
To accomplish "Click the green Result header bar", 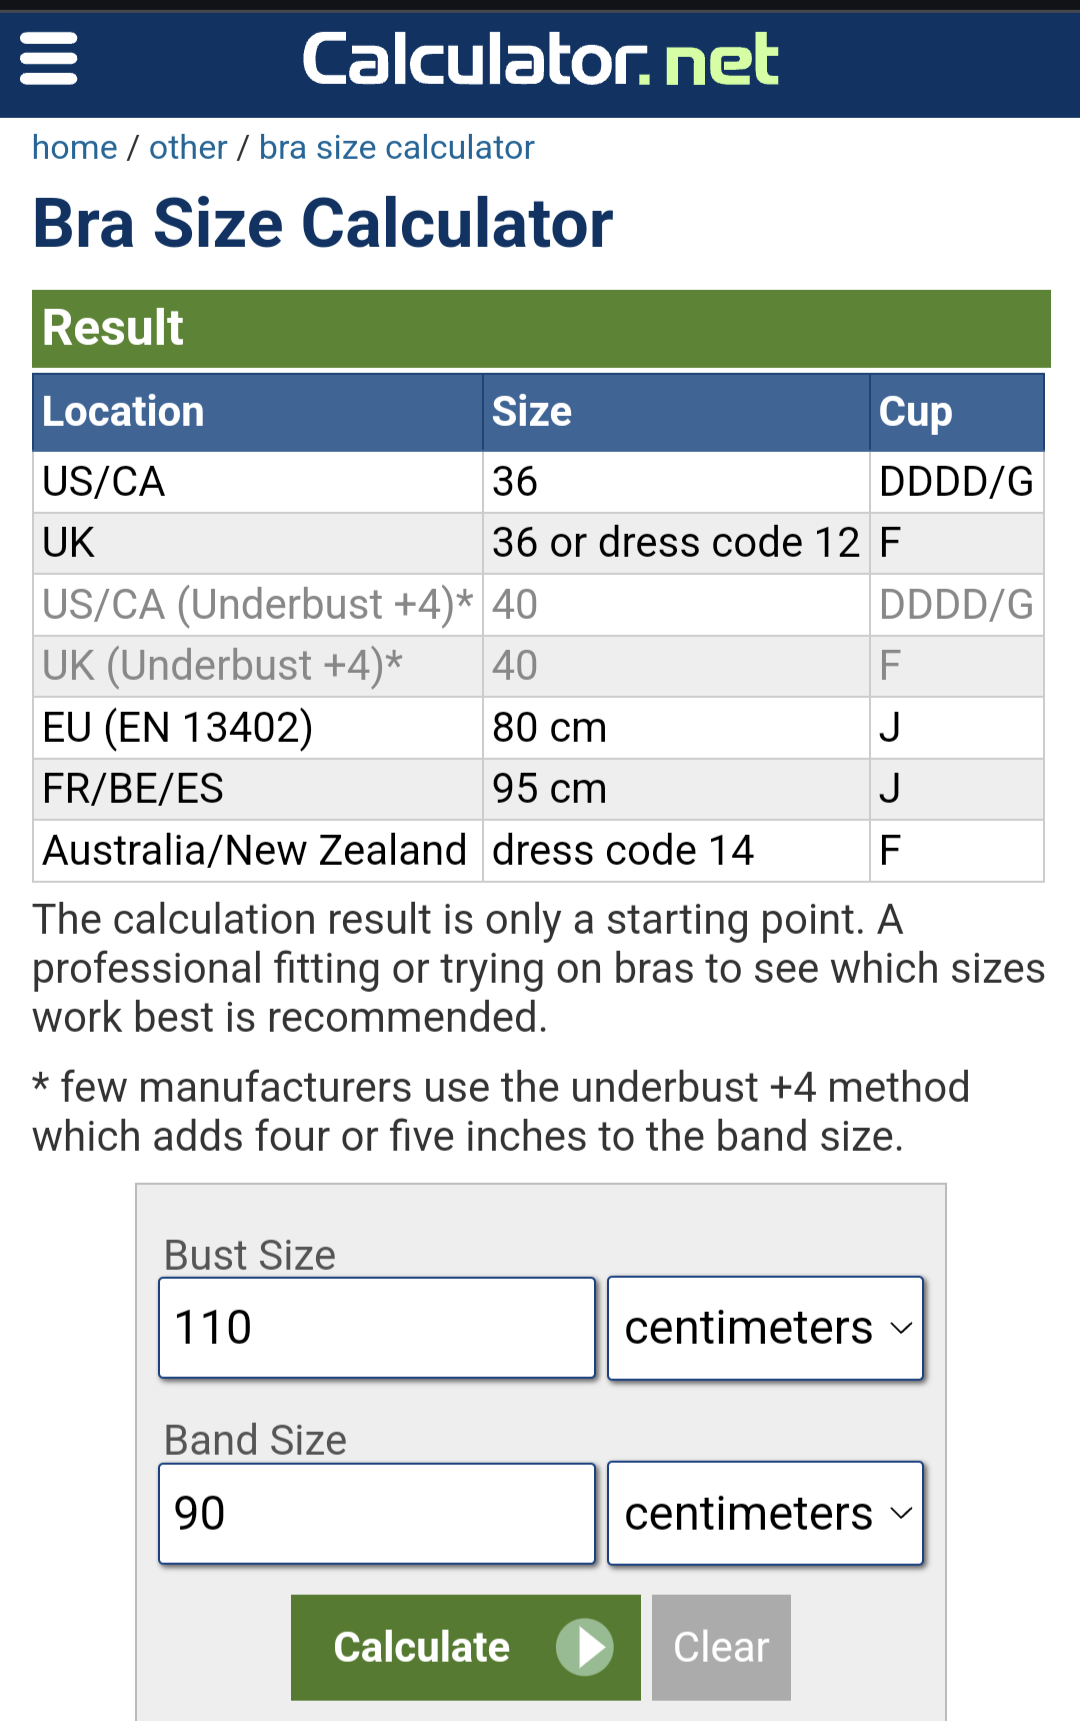I will pyautogui.click(x=540, y=328).
